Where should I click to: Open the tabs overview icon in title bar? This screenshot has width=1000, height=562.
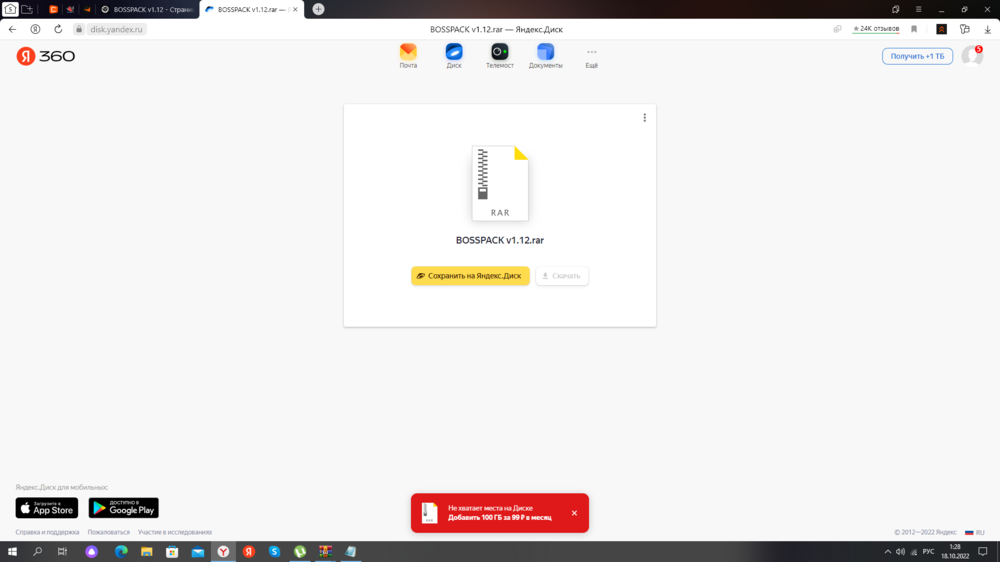pos(895,10)
